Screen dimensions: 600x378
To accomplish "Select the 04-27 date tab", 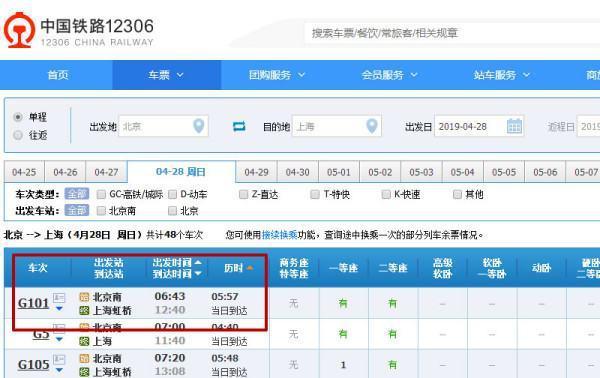I will pos(106,172).
